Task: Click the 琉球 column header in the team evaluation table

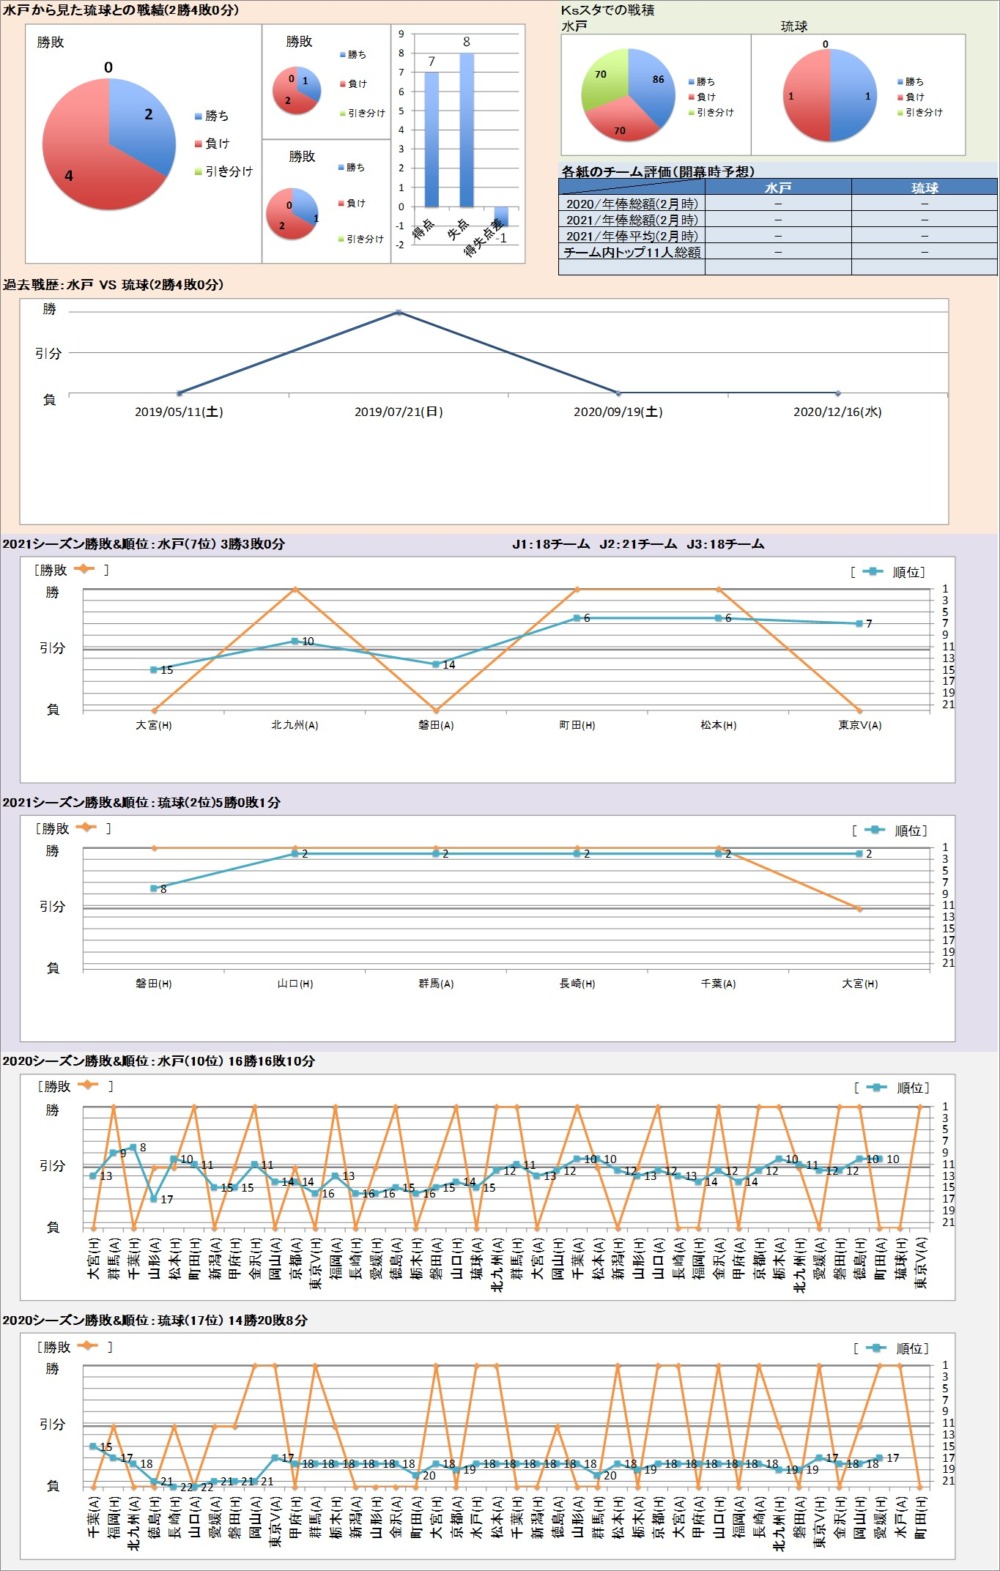Action: tap(924, 188)
